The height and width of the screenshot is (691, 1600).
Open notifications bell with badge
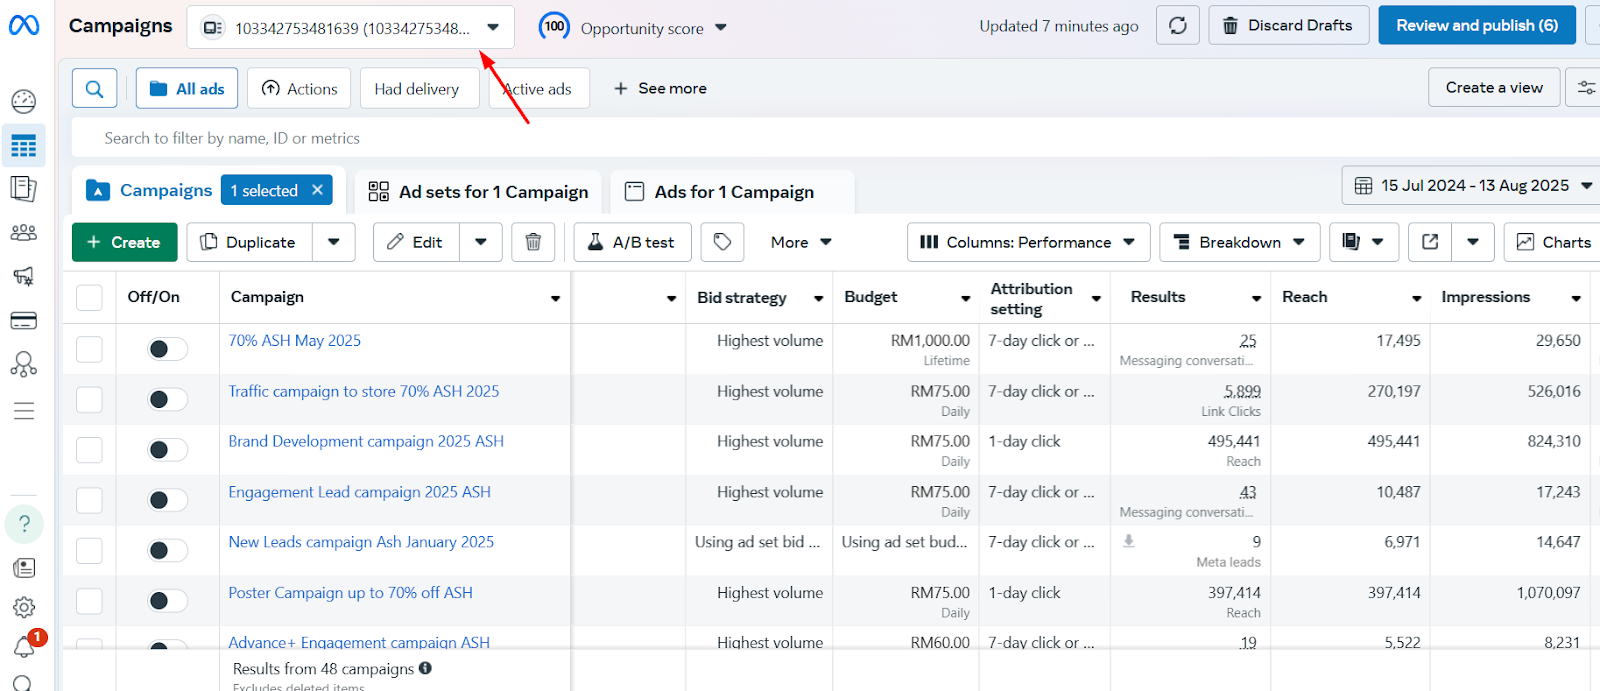(24, 647)
